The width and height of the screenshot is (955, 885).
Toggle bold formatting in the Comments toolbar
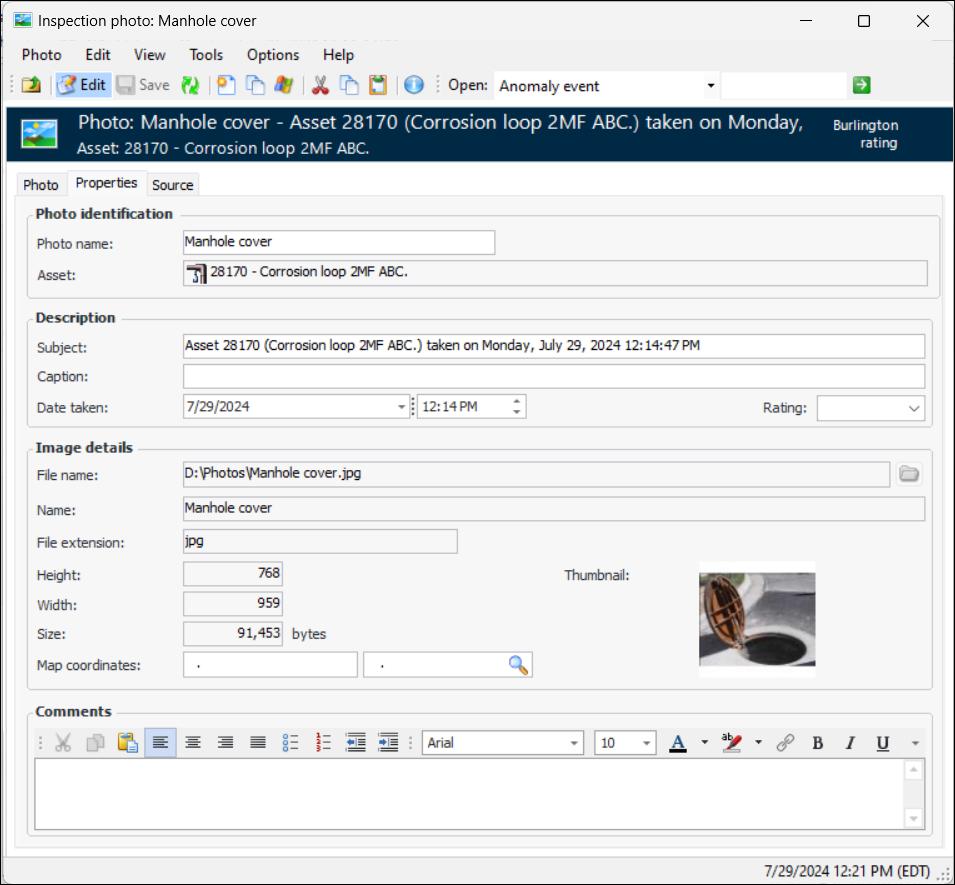[x=818, y=743]
